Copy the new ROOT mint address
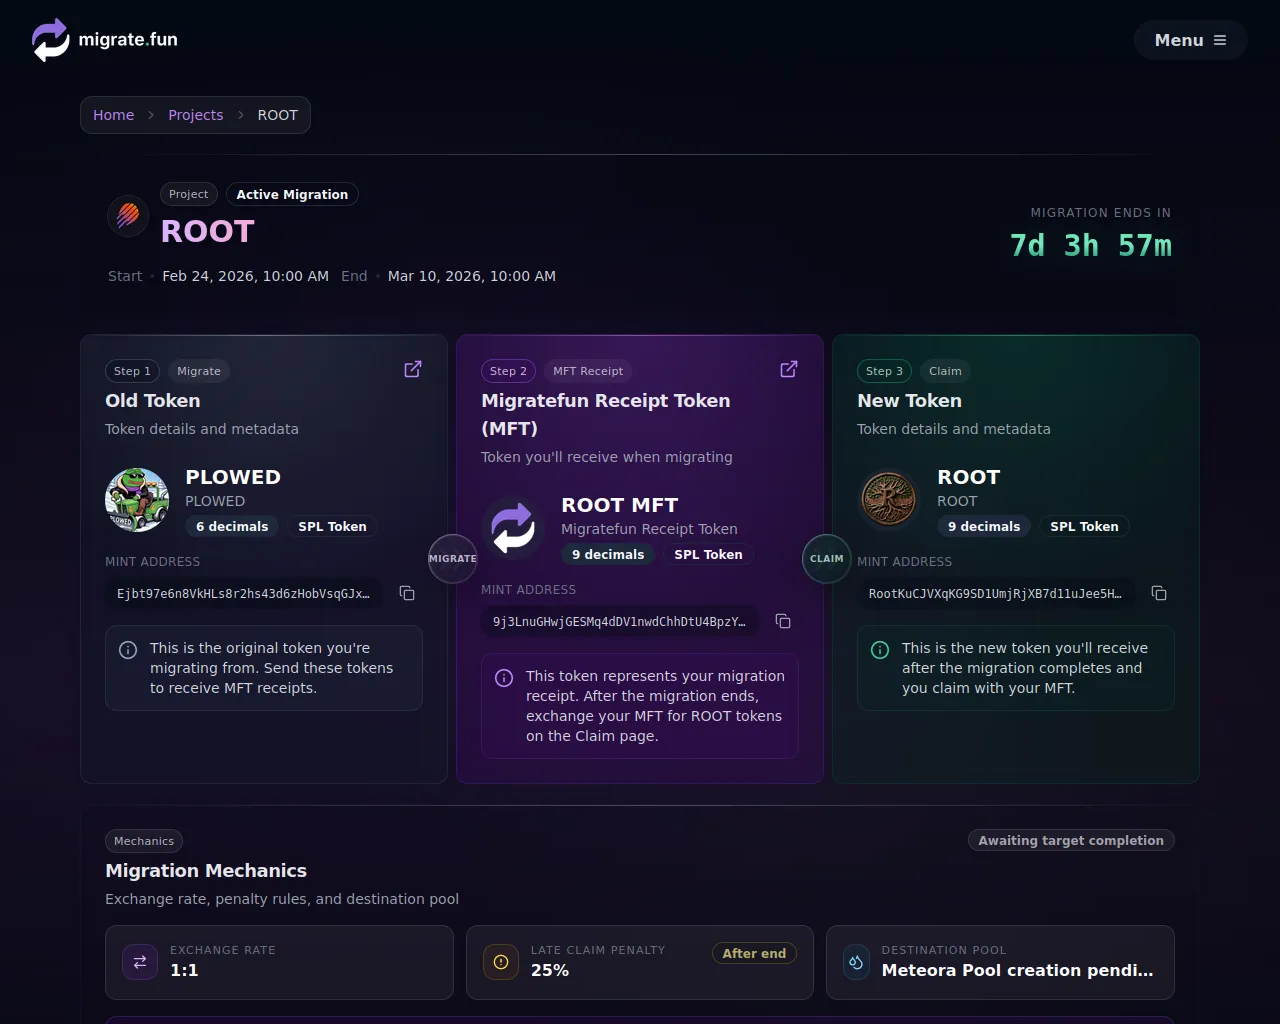This screenshot has height=1024, width=1280. (1159, 593)
